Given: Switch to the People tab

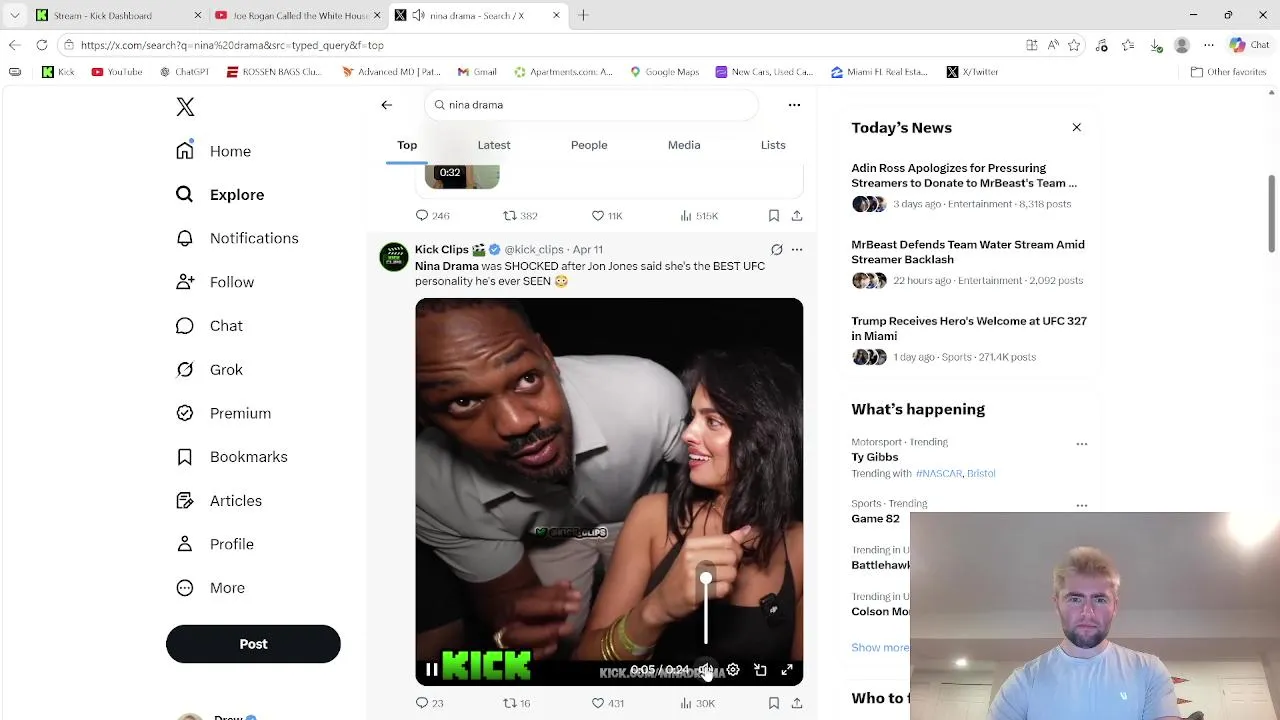Looking at the screenshot, I should pyautogui.click(x=589, y=145).
